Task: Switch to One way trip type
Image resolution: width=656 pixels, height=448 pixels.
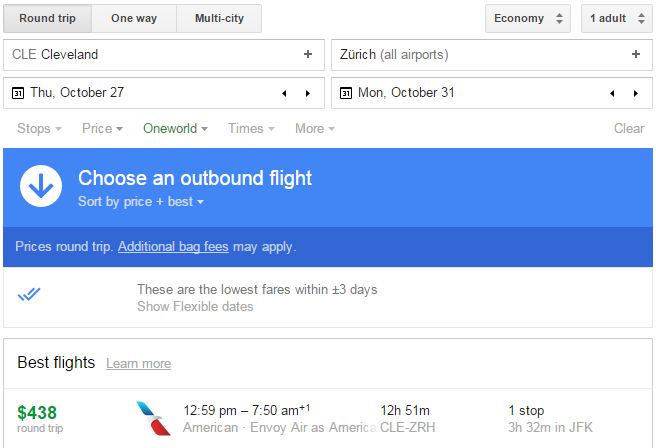Action: (133, 18)
